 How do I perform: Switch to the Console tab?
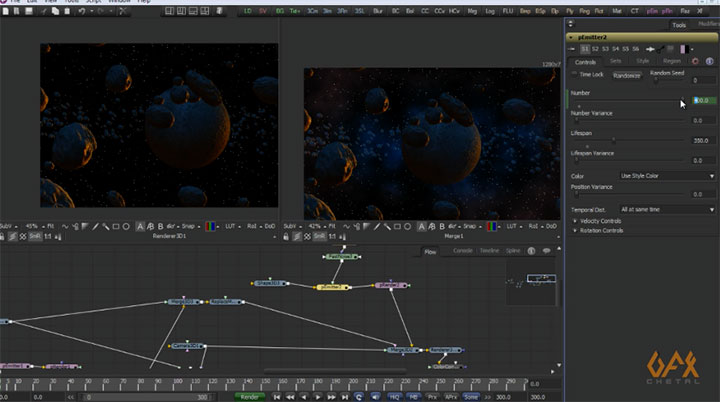[462, 251]
